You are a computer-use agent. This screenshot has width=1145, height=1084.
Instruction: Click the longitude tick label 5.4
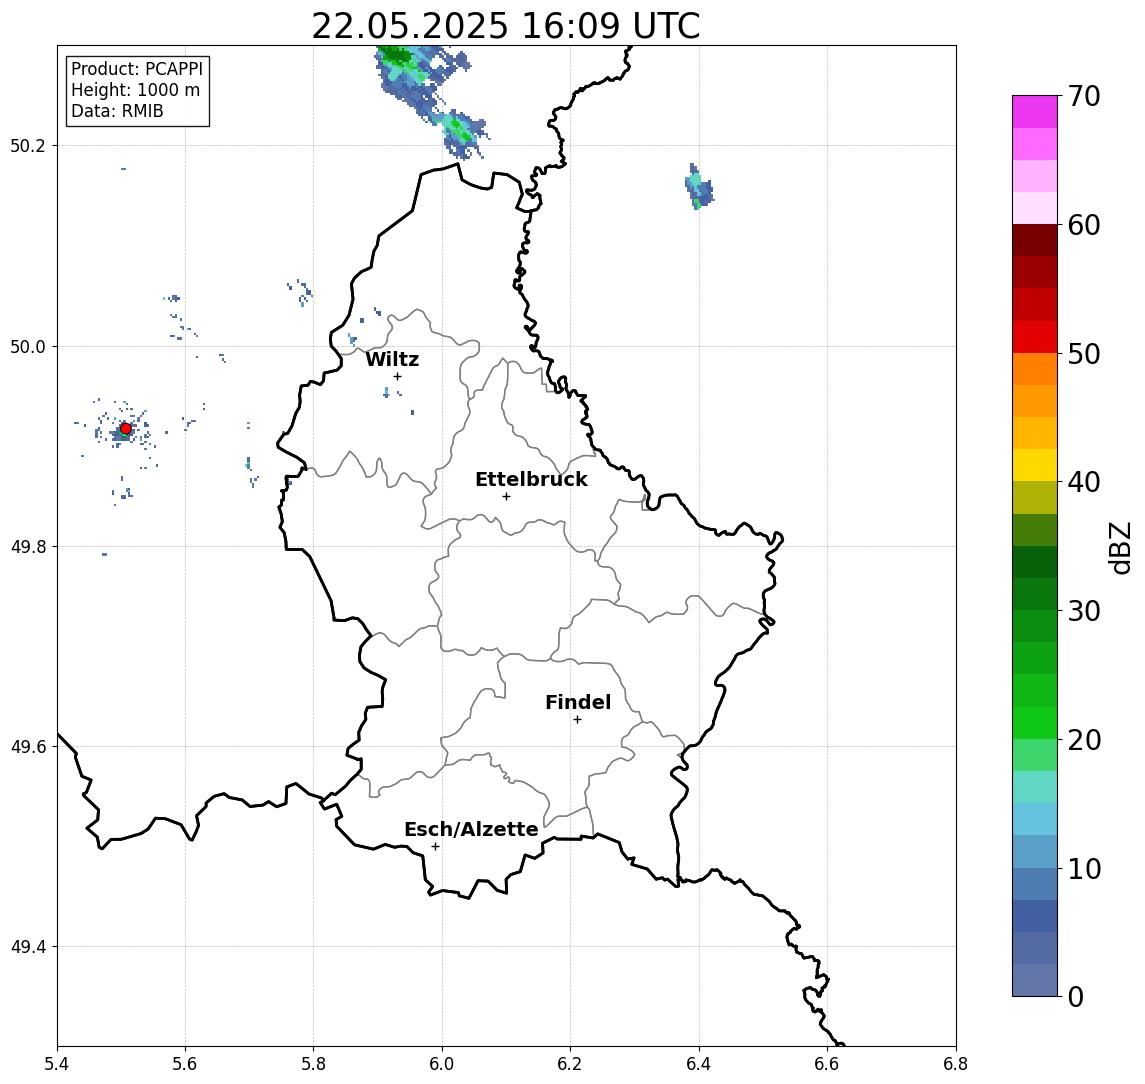(x=57, y=1064)
